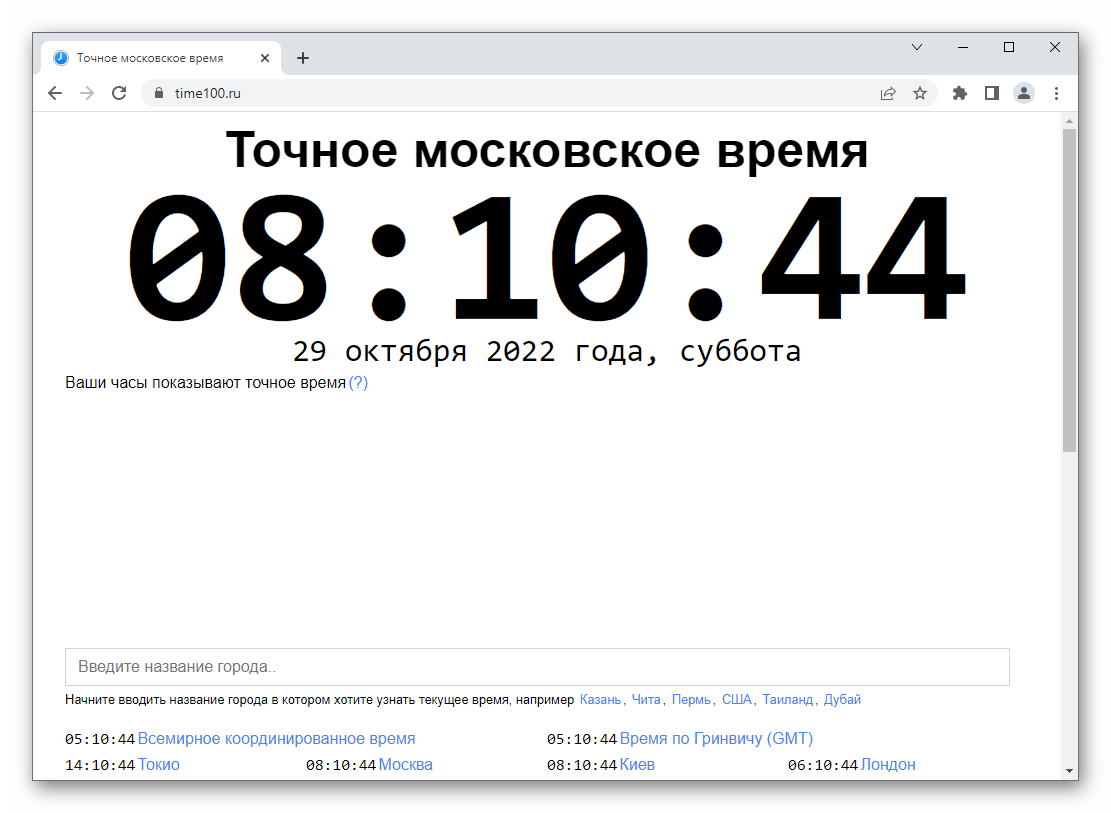Screen dimensions: 1111x813
Task: Click the scrollbar down arrow
Action: 1069,771
